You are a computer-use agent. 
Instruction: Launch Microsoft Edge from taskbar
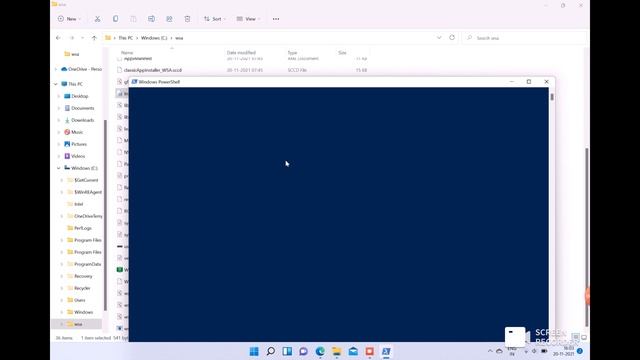tap(320, 351)
